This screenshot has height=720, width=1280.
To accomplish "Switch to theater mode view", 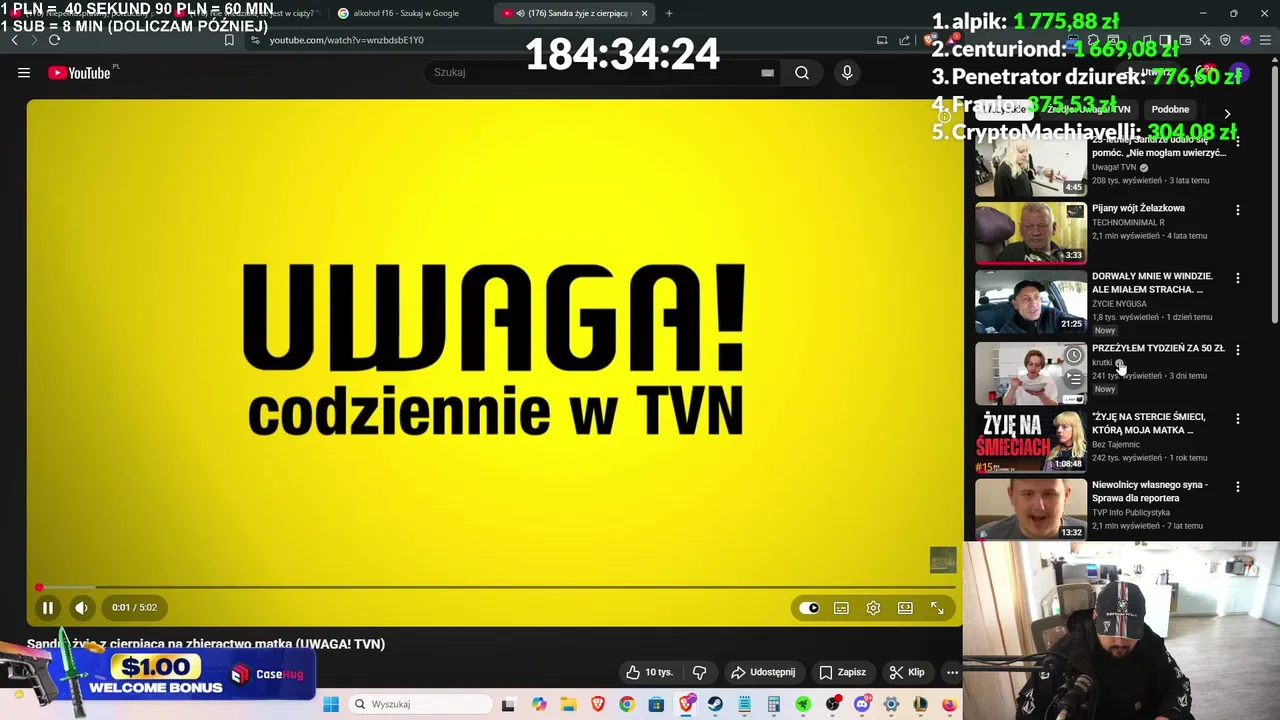I will [x=905, y=607].
